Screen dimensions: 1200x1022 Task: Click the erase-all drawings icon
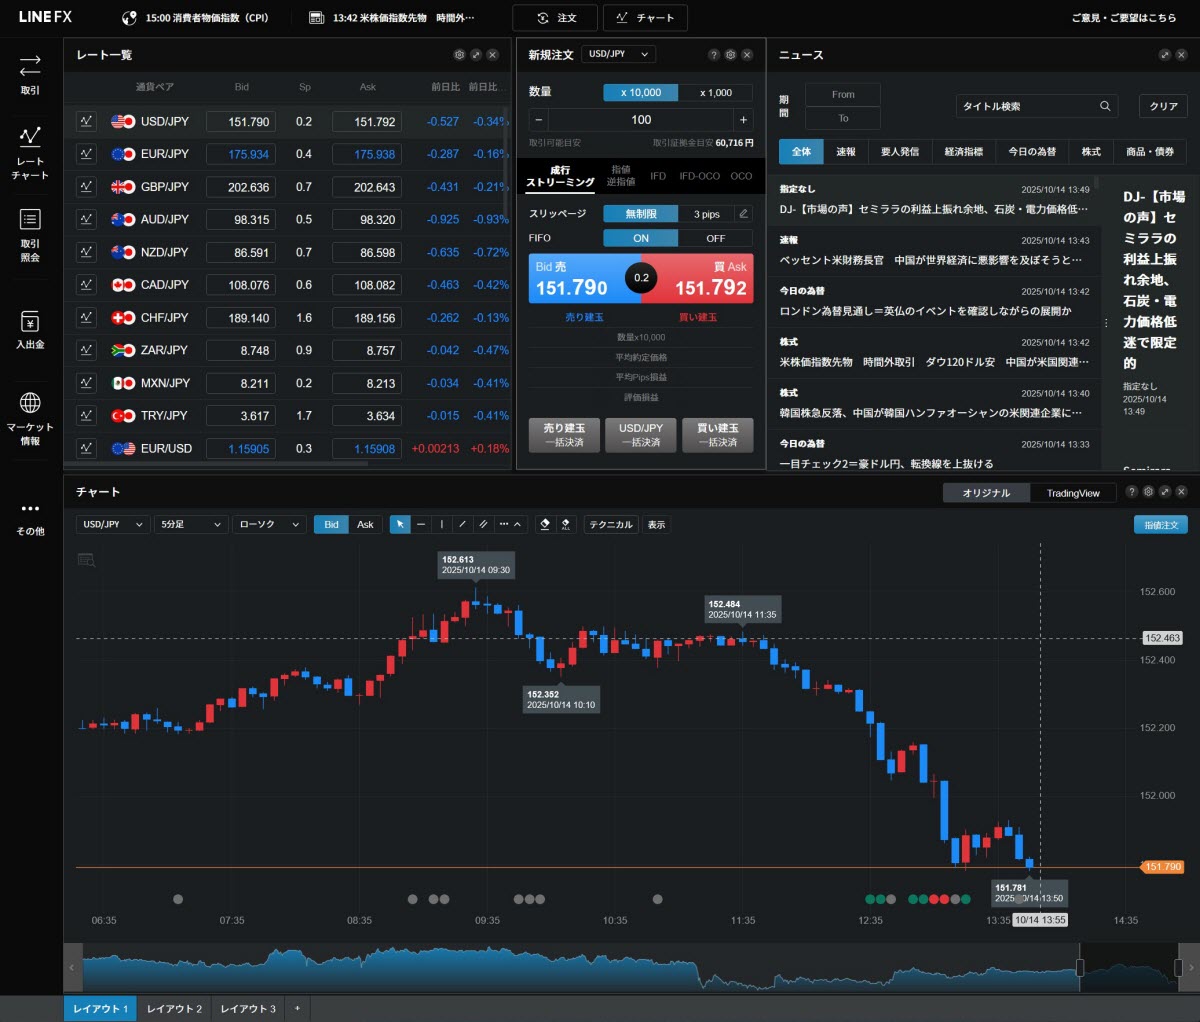[565, 524]
